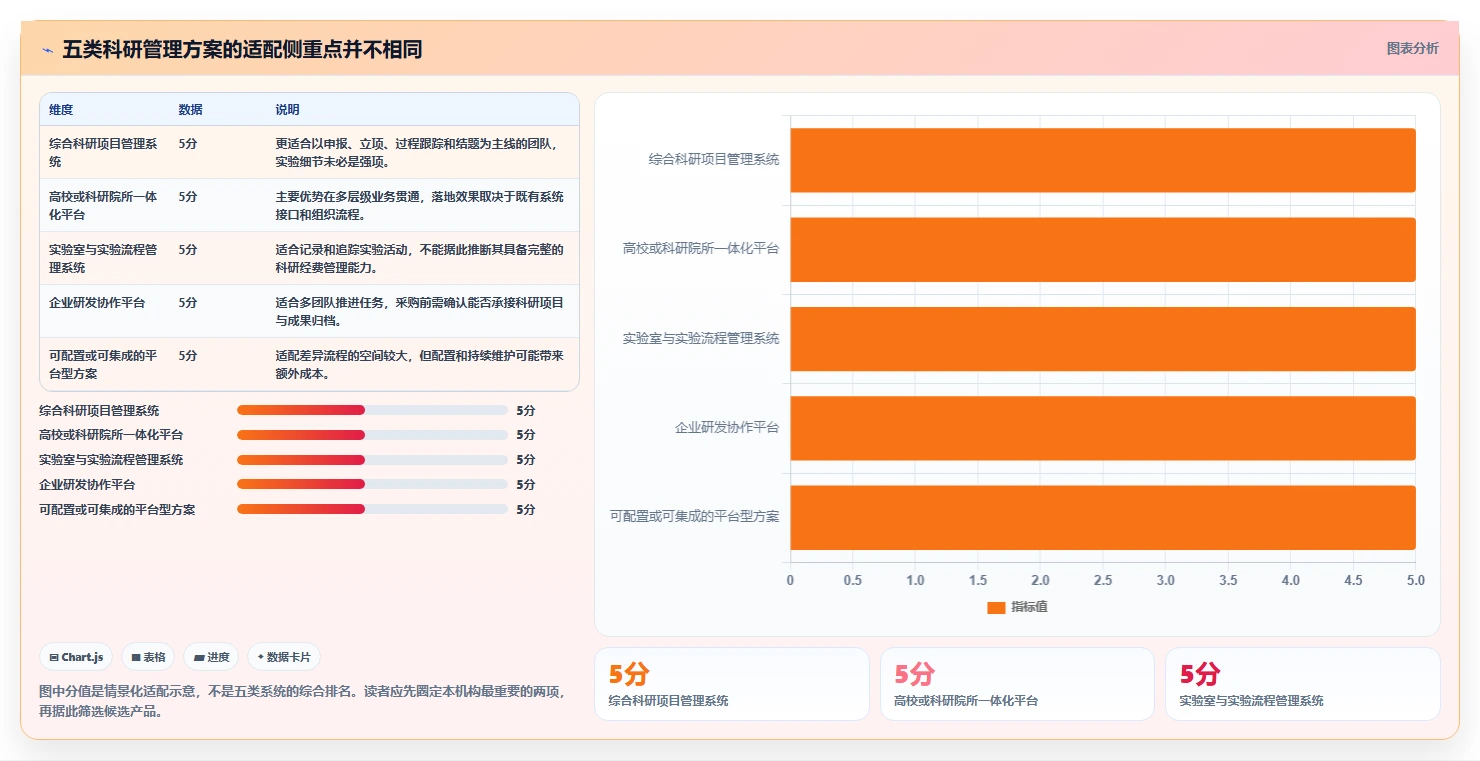Click the 可配置或可集成的平台型方案 progress bar
The height and width of the screenshot is (761, 1480).
[x=372, y=509]
